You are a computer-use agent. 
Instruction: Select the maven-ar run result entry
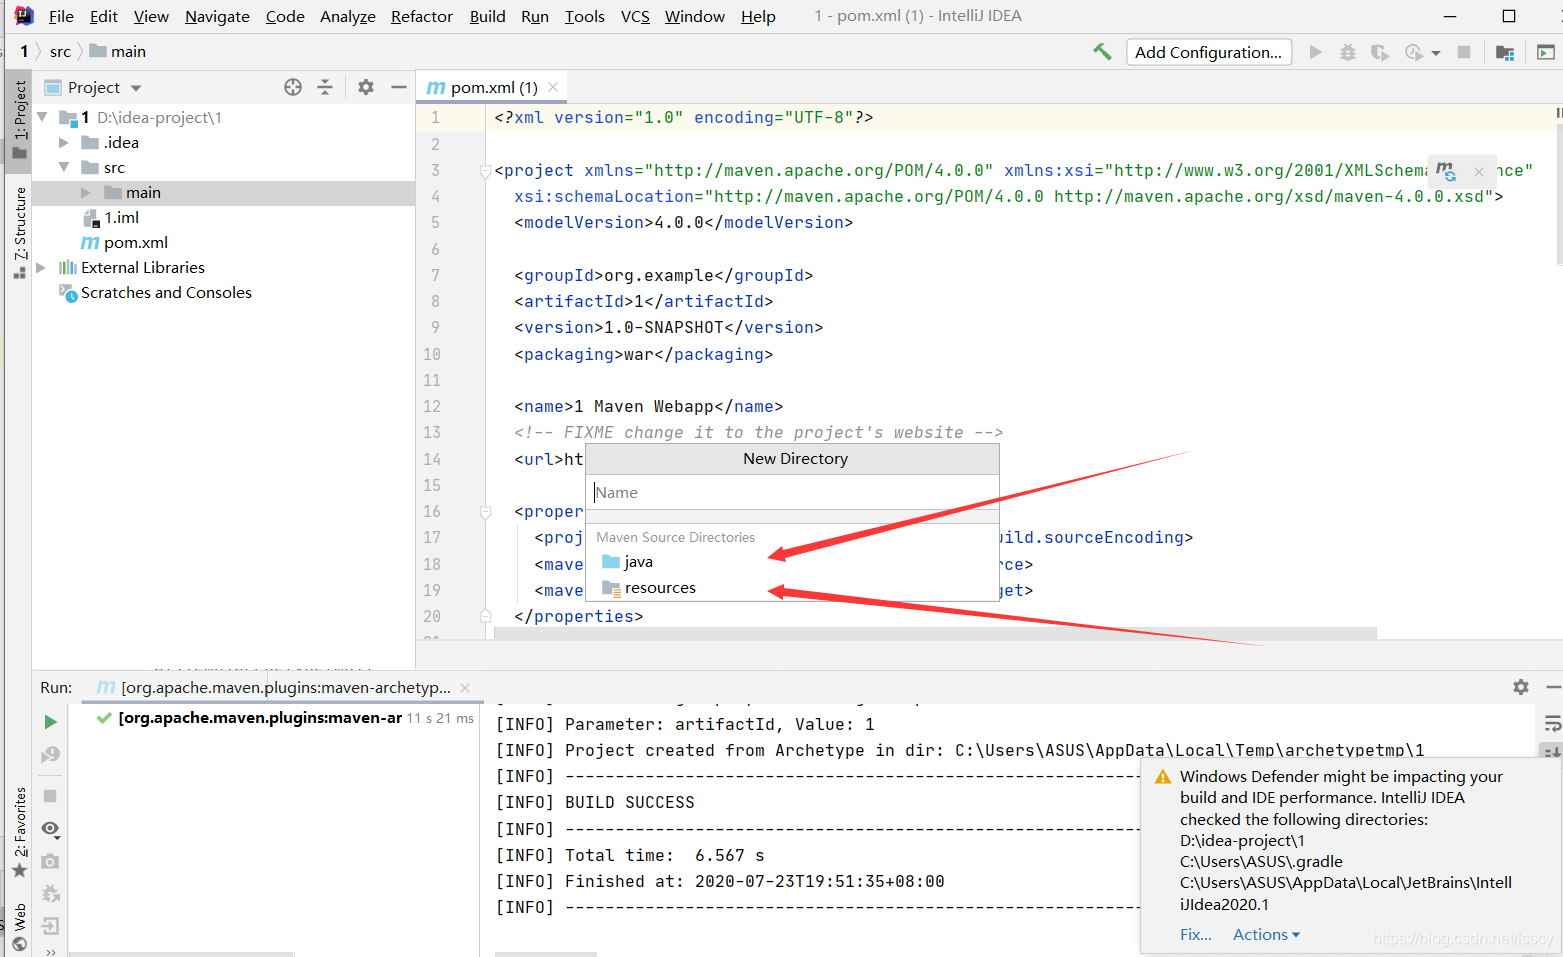[259, 717]
